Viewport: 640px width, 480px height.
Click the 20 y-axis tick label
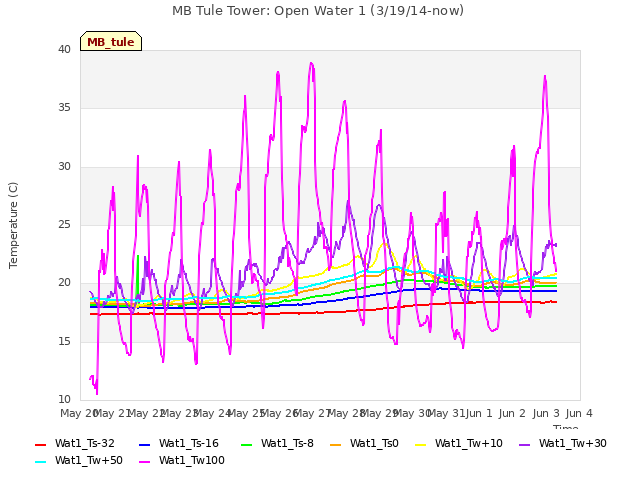(x=64, y=283)
